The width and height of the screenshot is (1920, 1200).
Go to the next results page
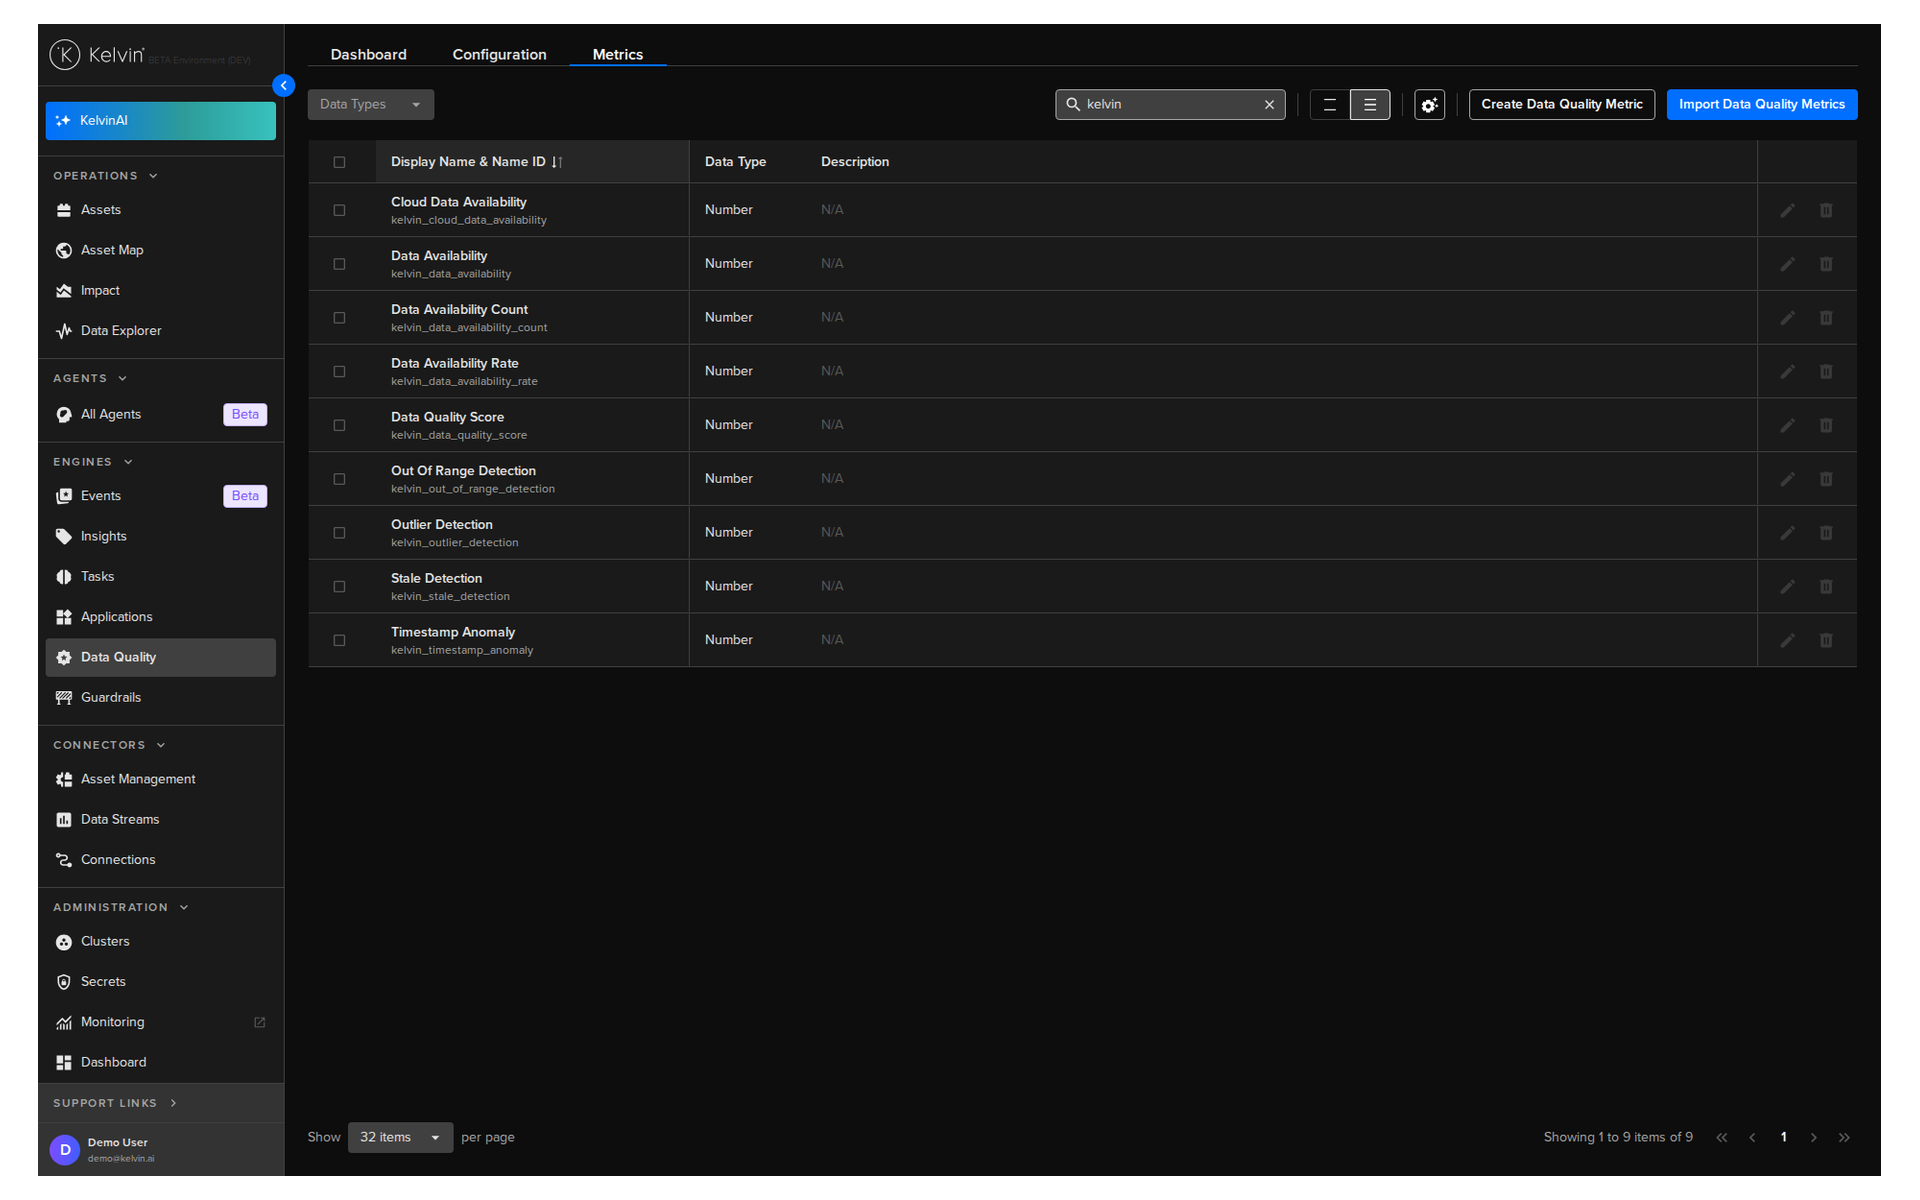[x=1813, y=1138]
